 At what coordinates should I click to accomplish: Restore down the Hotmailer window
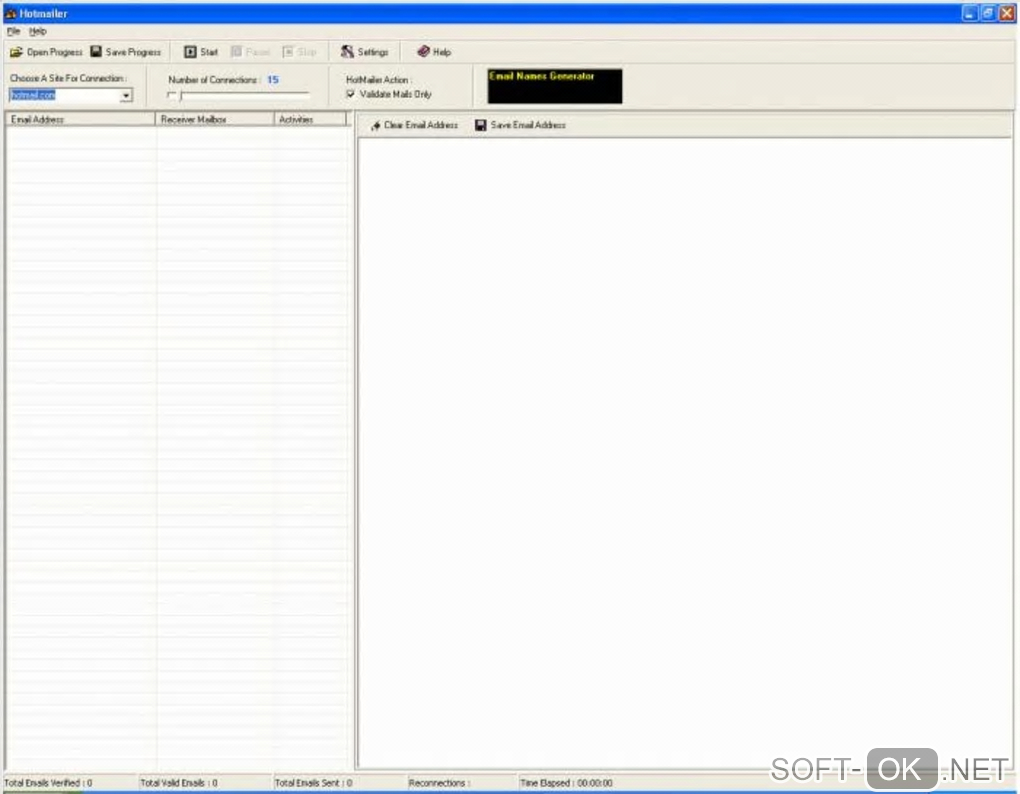click(x=988, y=13)
